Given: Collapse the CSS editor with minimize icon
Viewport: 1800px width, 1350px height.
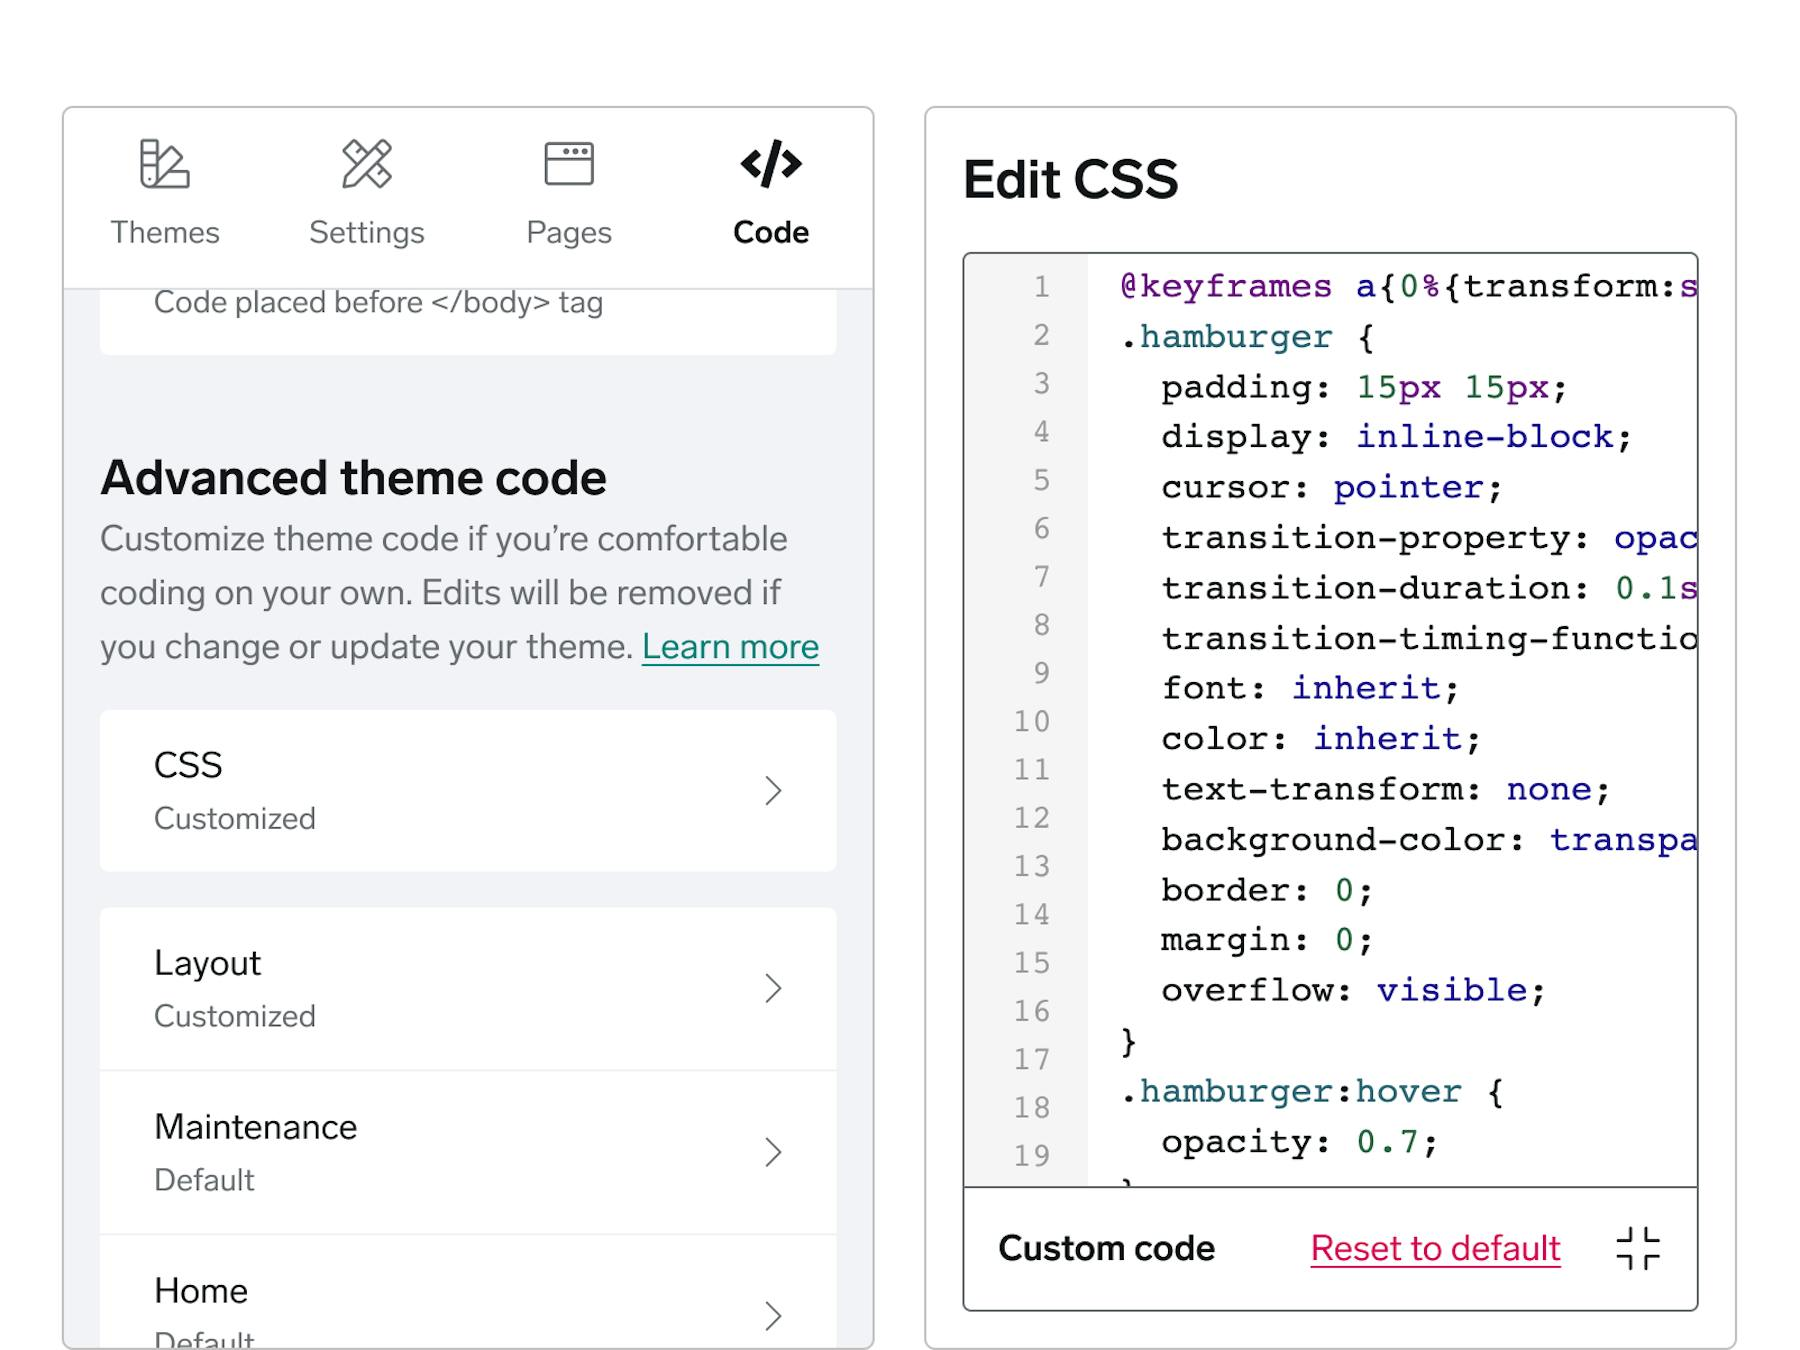Looking at the screenshot, I should coord(1638,1249).
